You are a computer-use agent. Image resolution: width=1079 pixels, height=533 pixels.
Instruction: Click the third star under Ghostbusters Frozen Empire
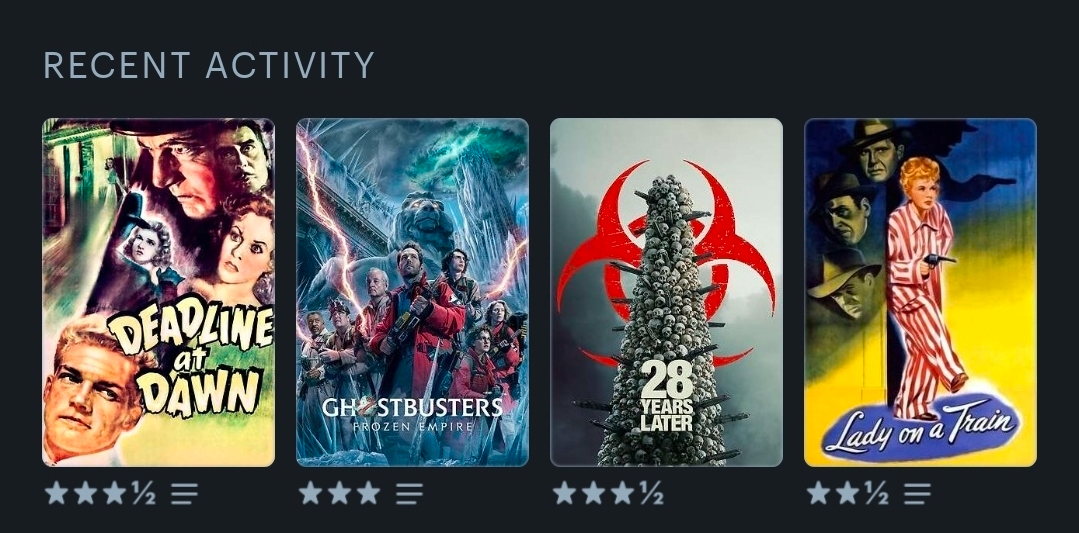coord(368,493)
